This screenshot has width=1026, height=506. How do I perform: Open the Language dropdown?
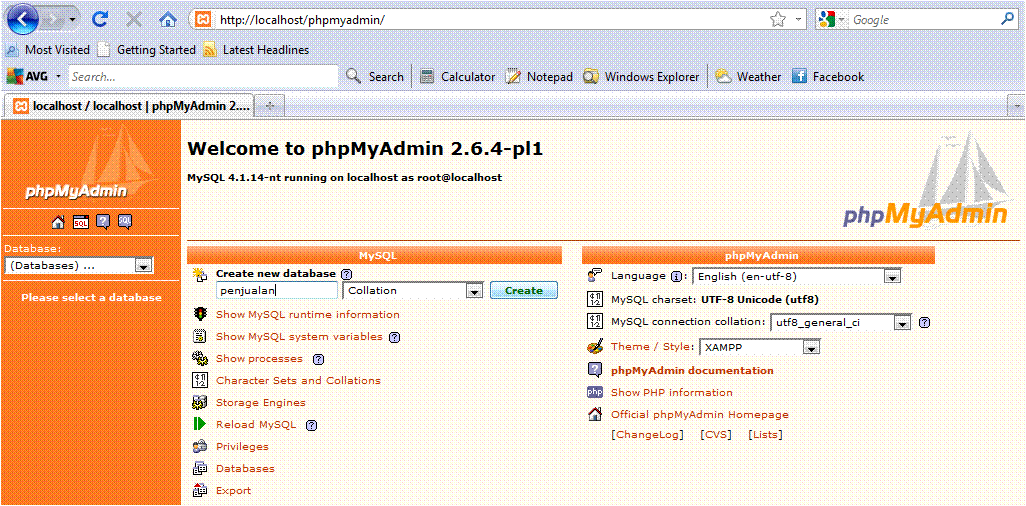(893, 277)
